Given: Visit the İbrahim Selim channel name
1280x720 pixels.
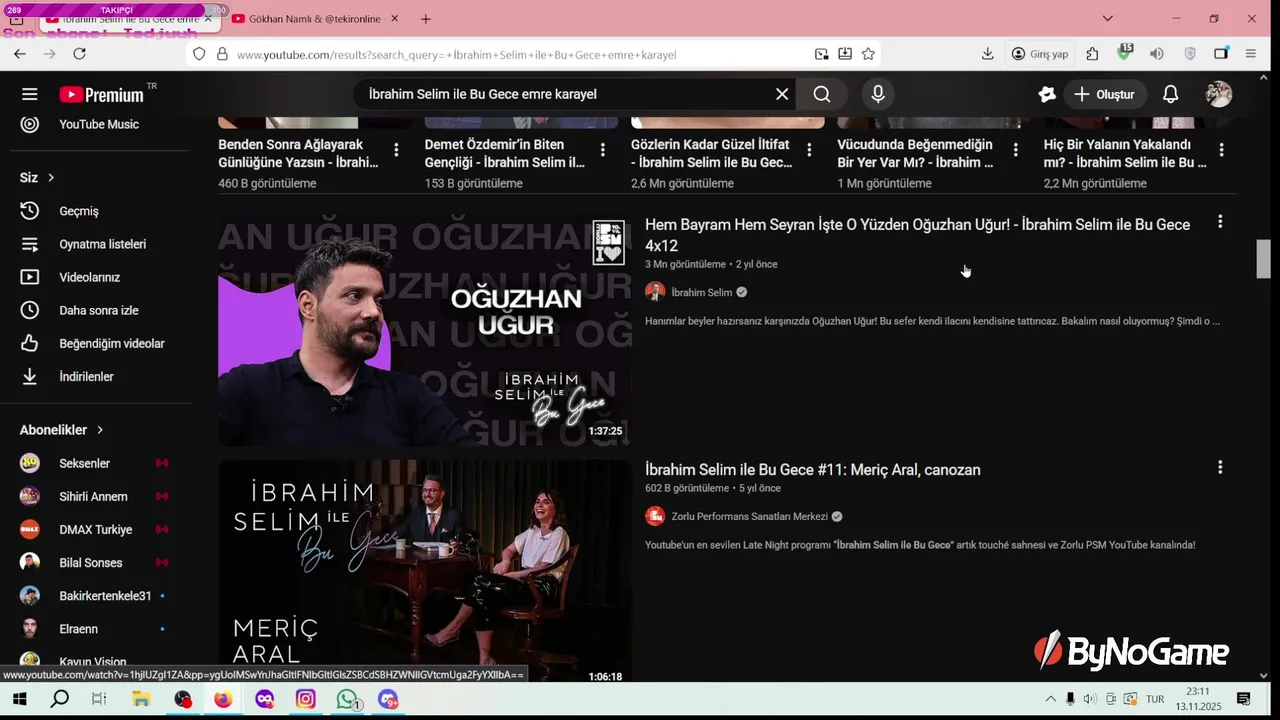Looking at the screenshot, I should (x=702, y=292).
